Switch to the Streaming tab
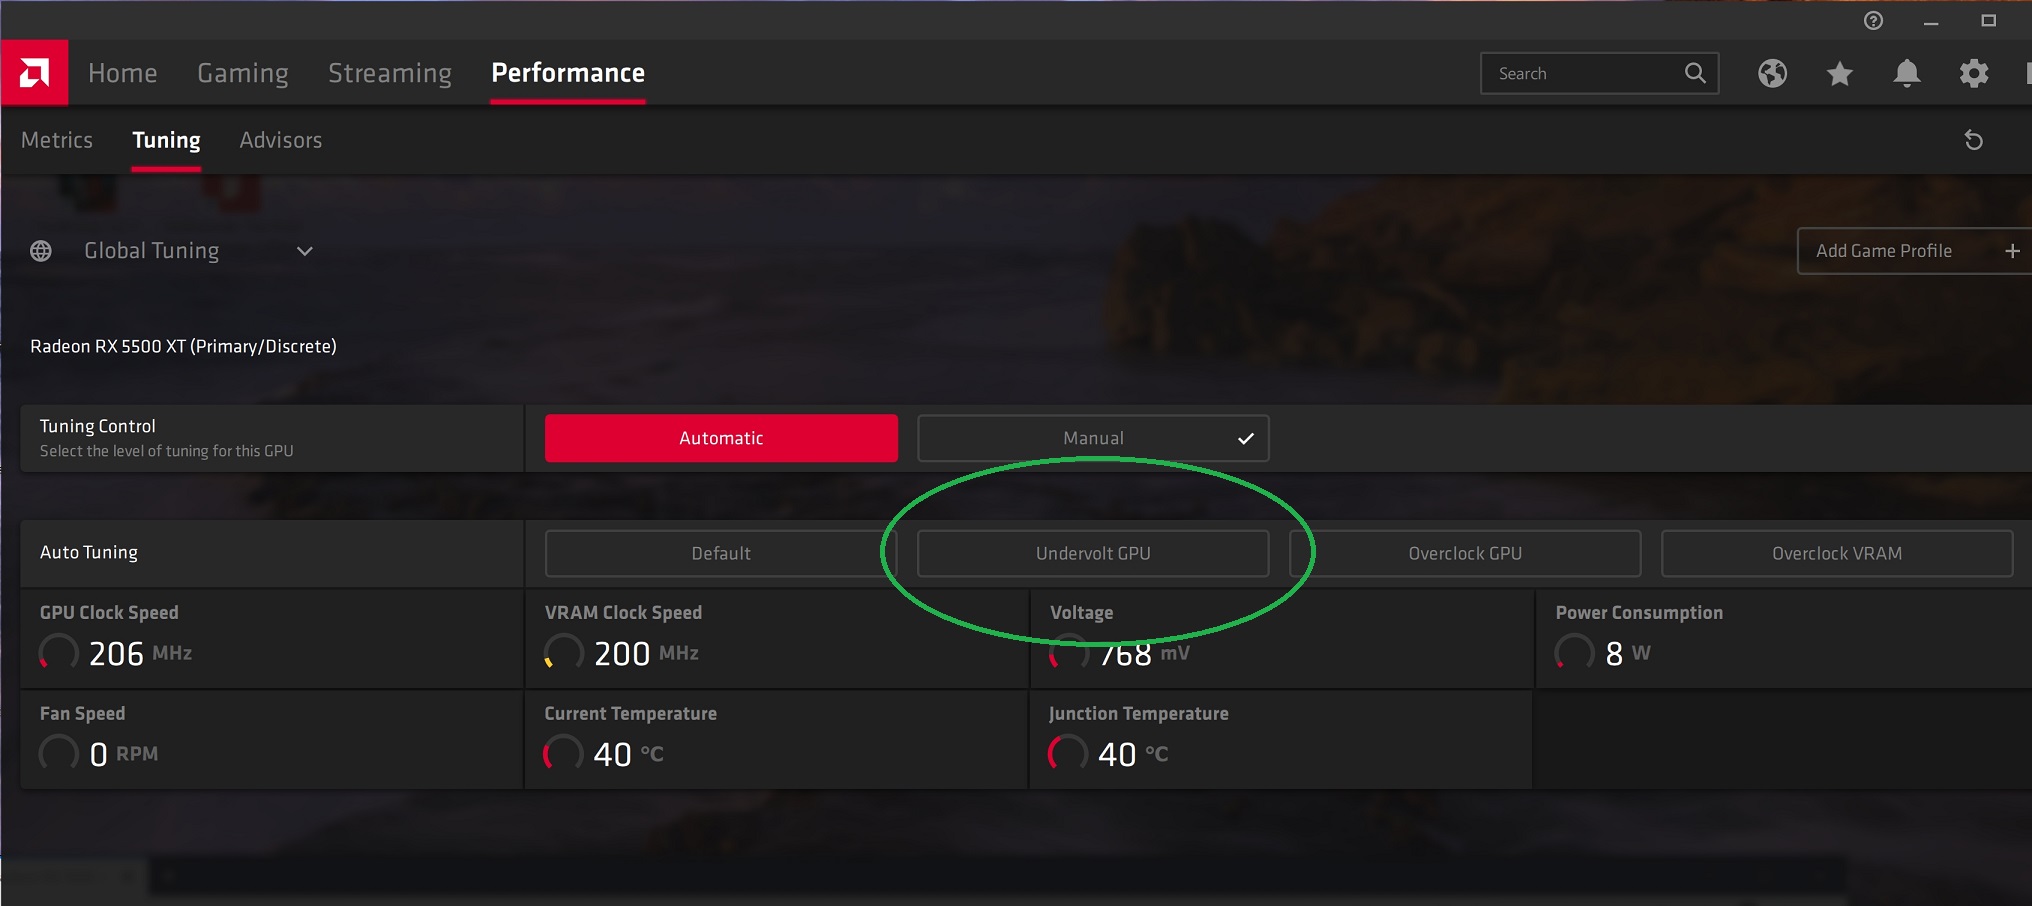Screen dimensions: 2032x906 (x=390, y=73)
